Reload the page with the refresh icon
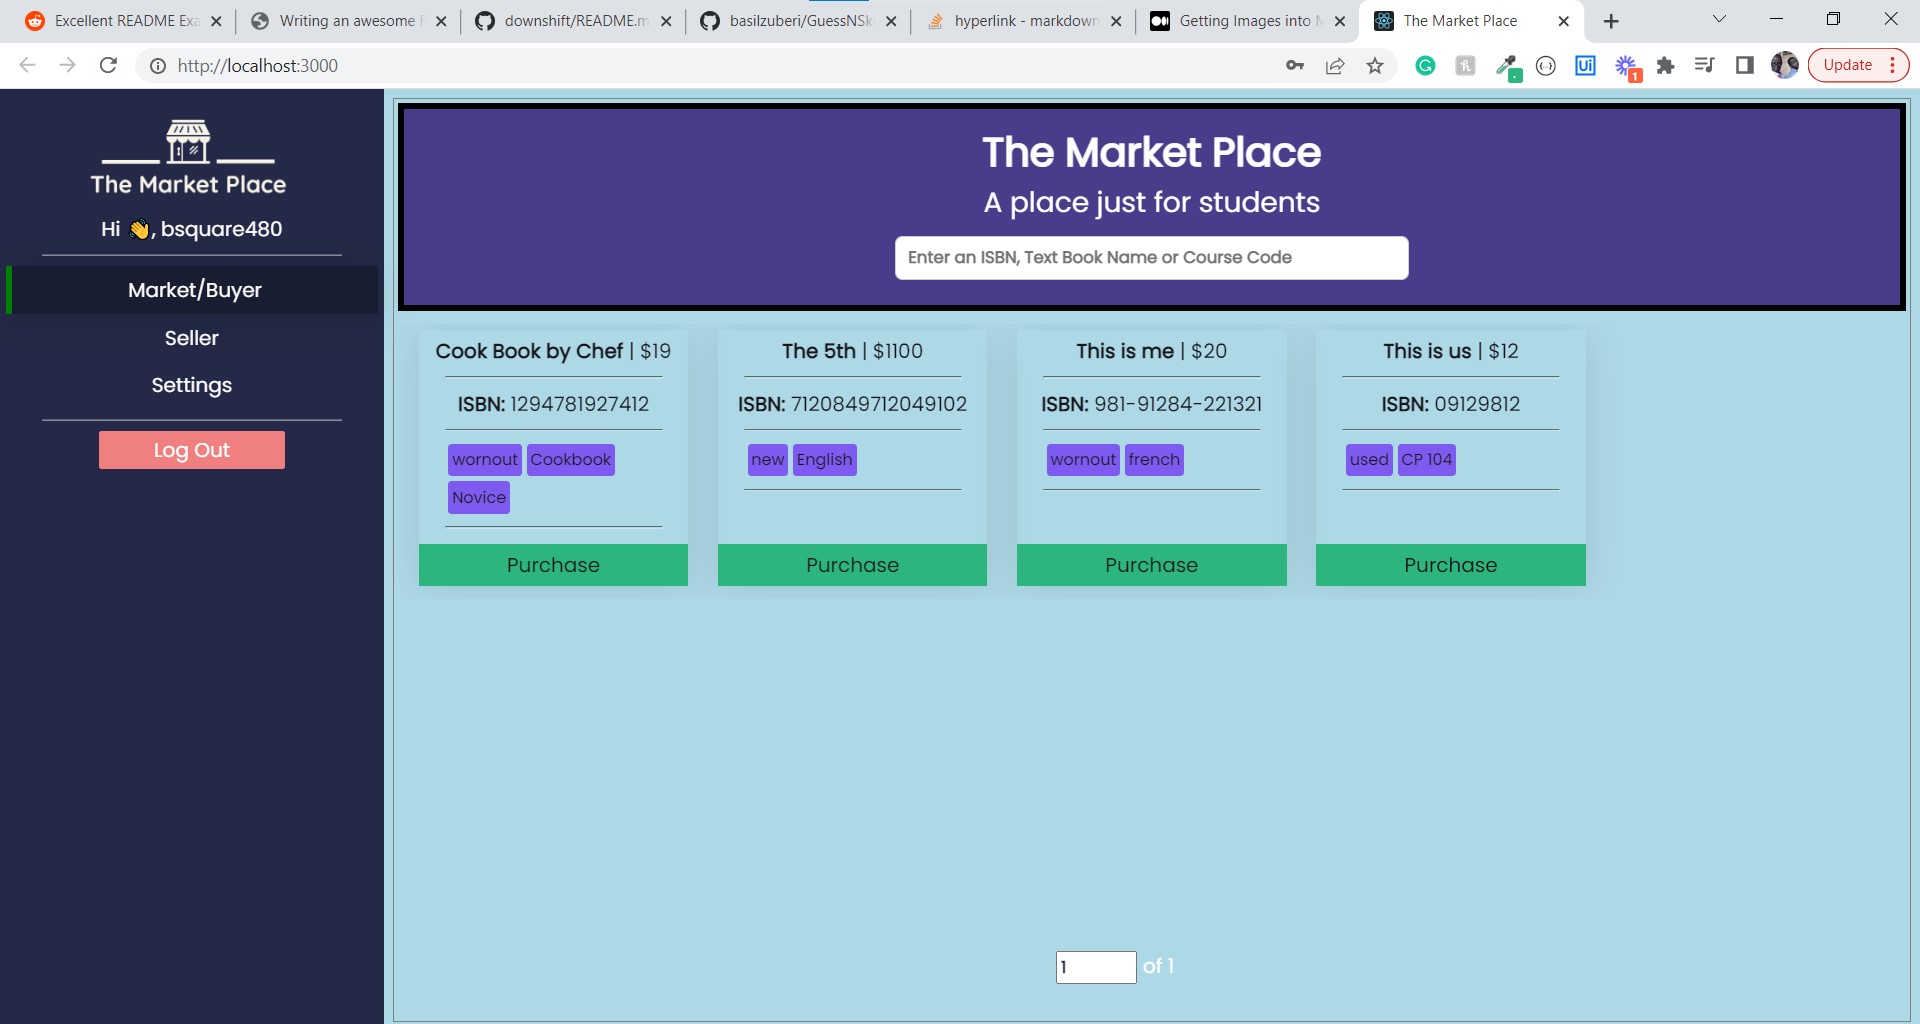 point(108,65)
